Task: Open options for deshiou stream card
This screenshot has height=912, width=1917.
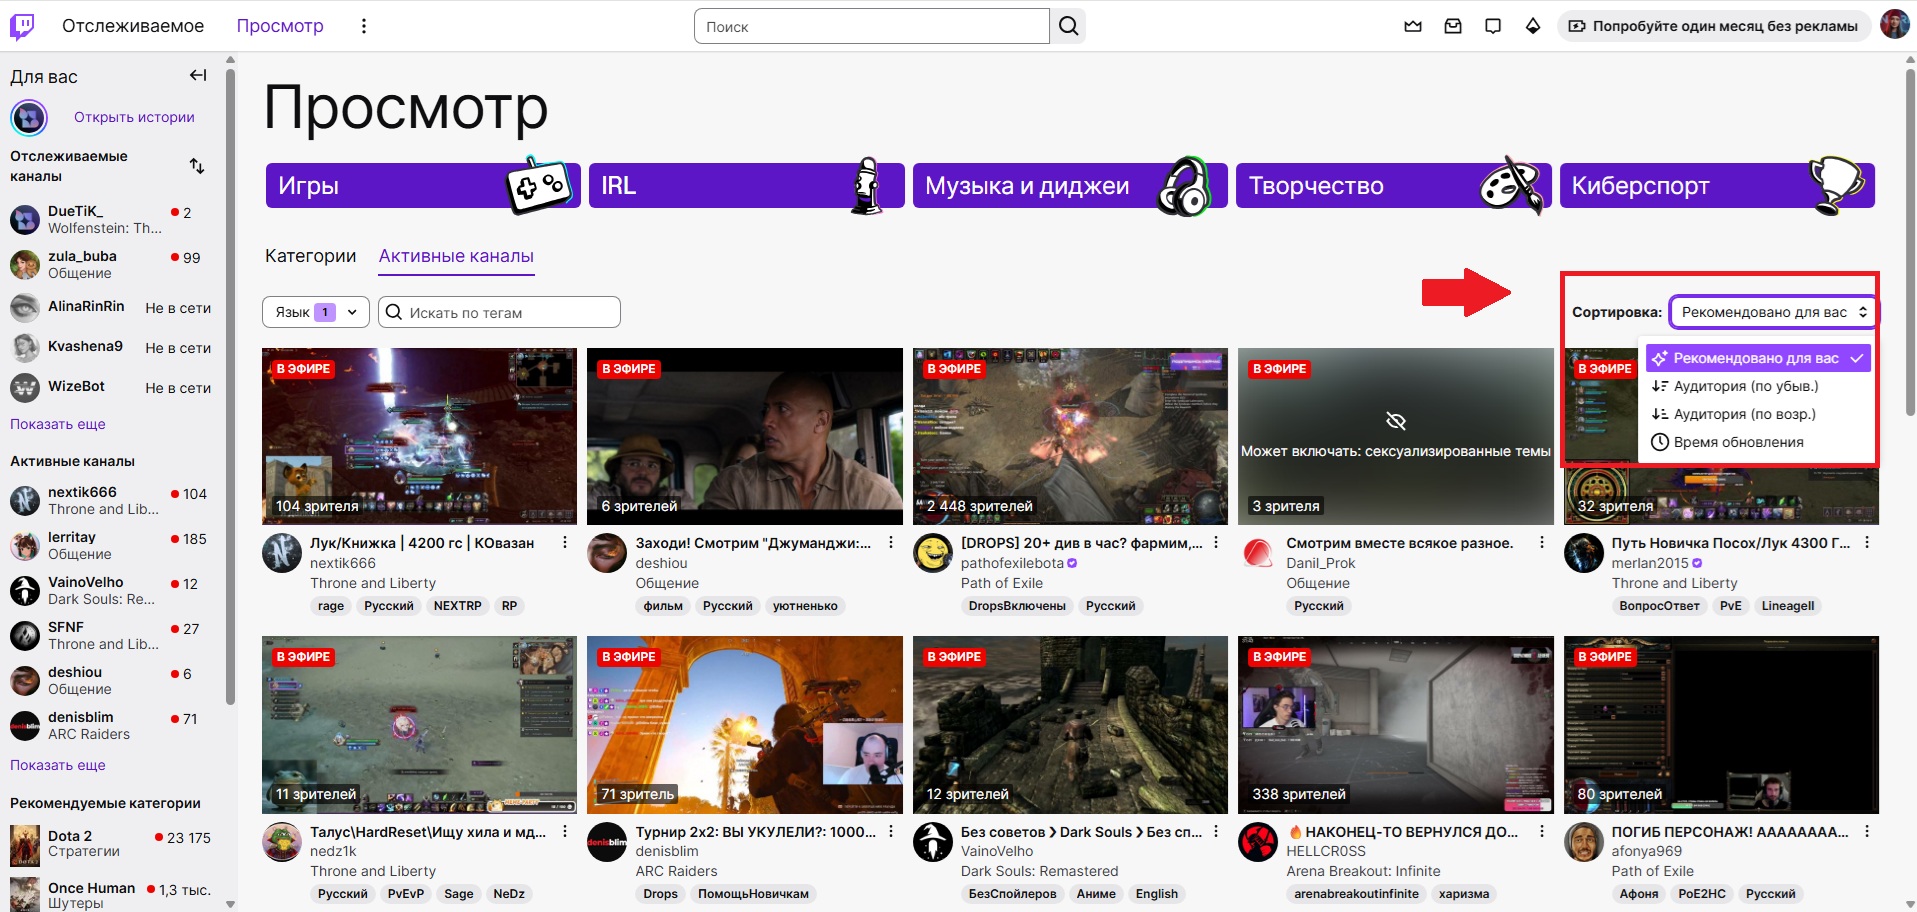Action: point(890,543)
